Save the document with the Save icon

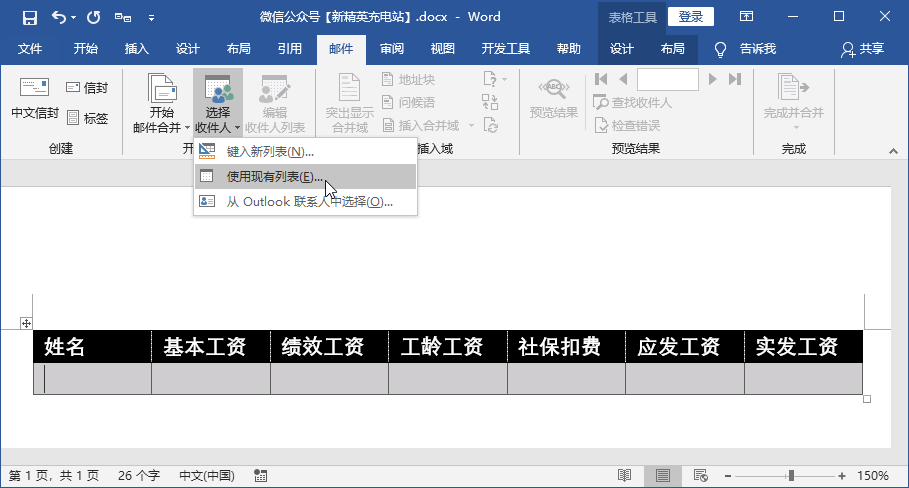30,17
